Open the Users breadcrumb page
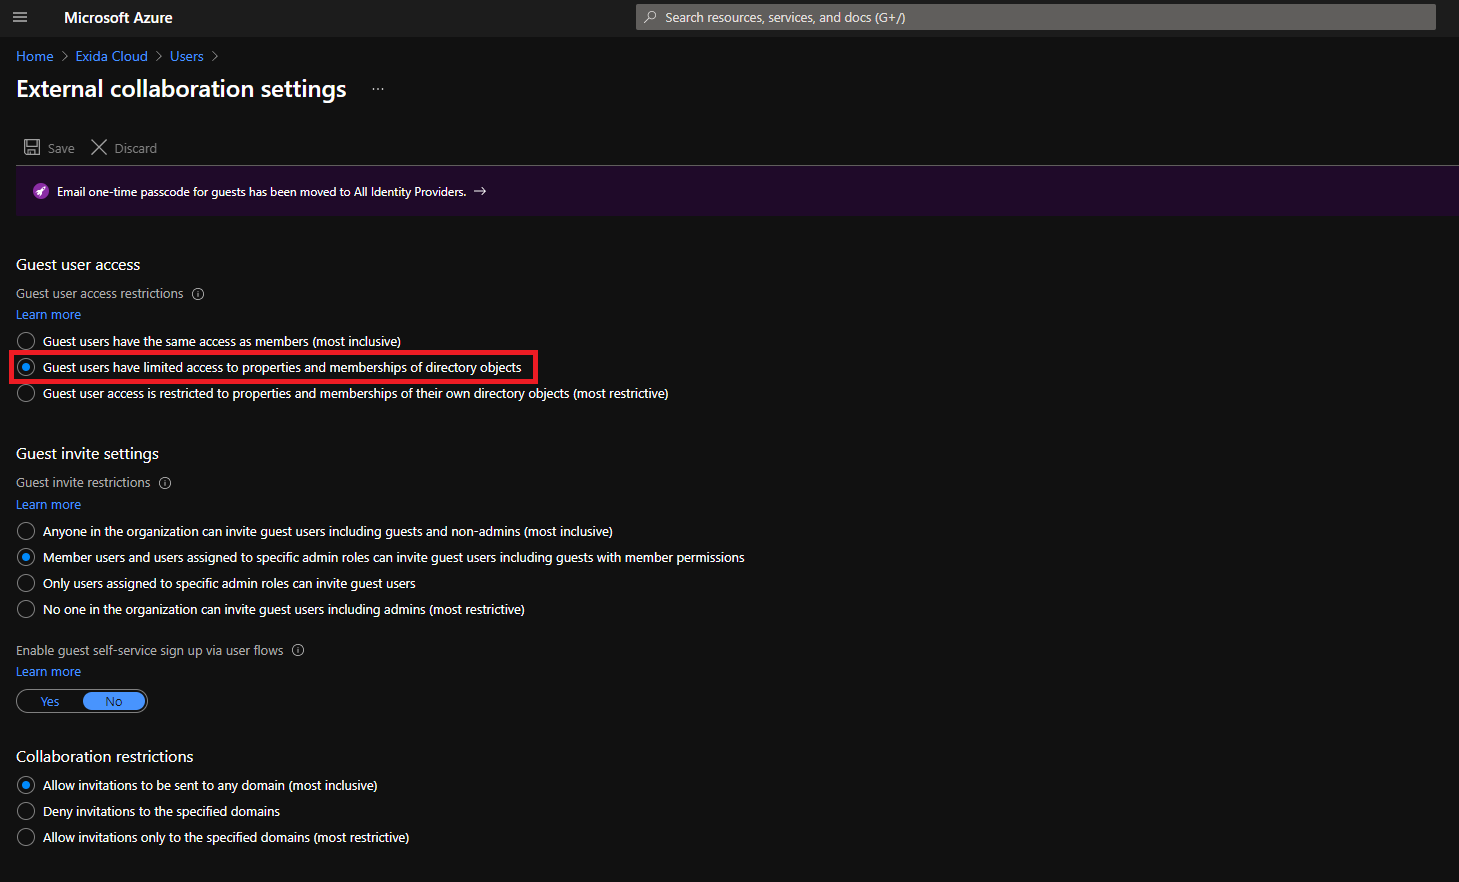This screenshot has width=1459, height=882. [x=186, y=56]
